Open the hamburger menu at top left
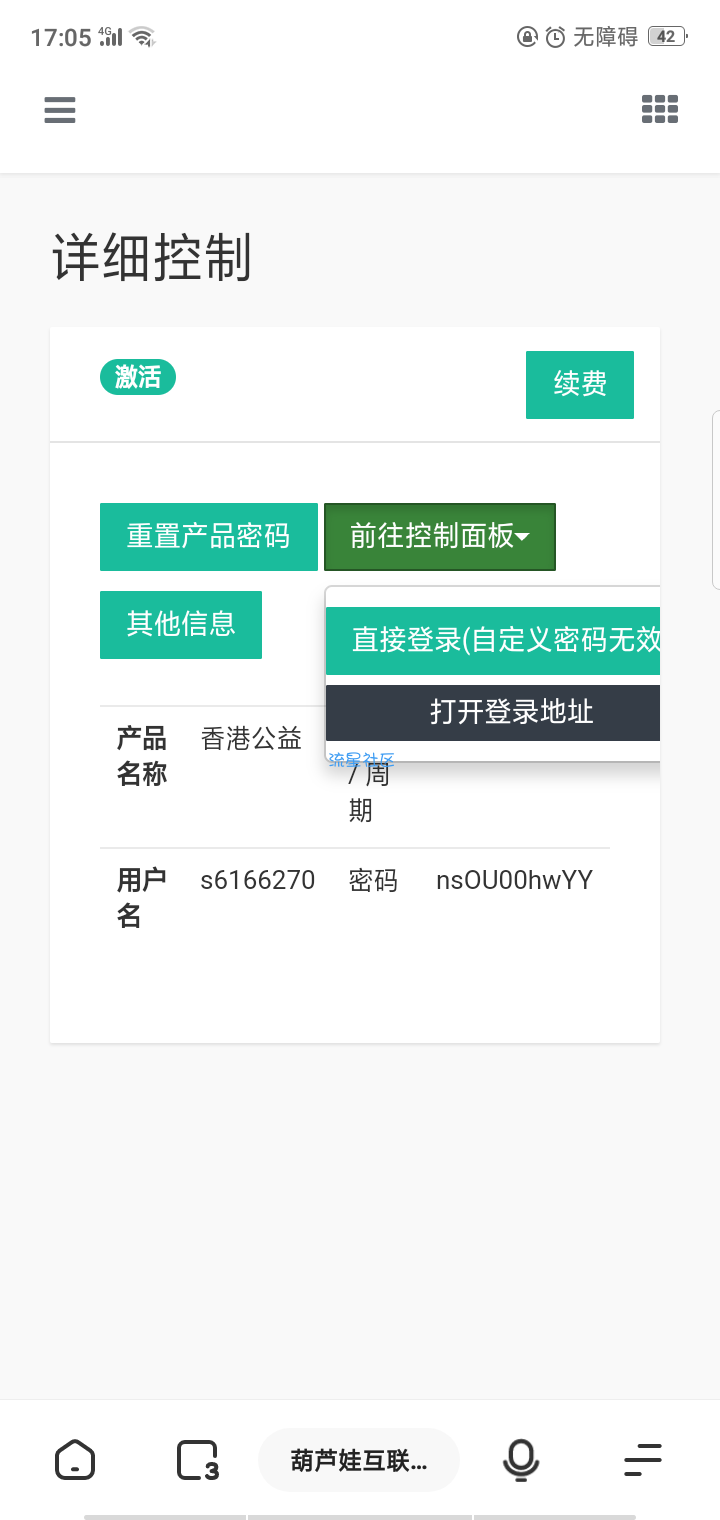This screenshot has width=720, height=1520. coord(60,109)
